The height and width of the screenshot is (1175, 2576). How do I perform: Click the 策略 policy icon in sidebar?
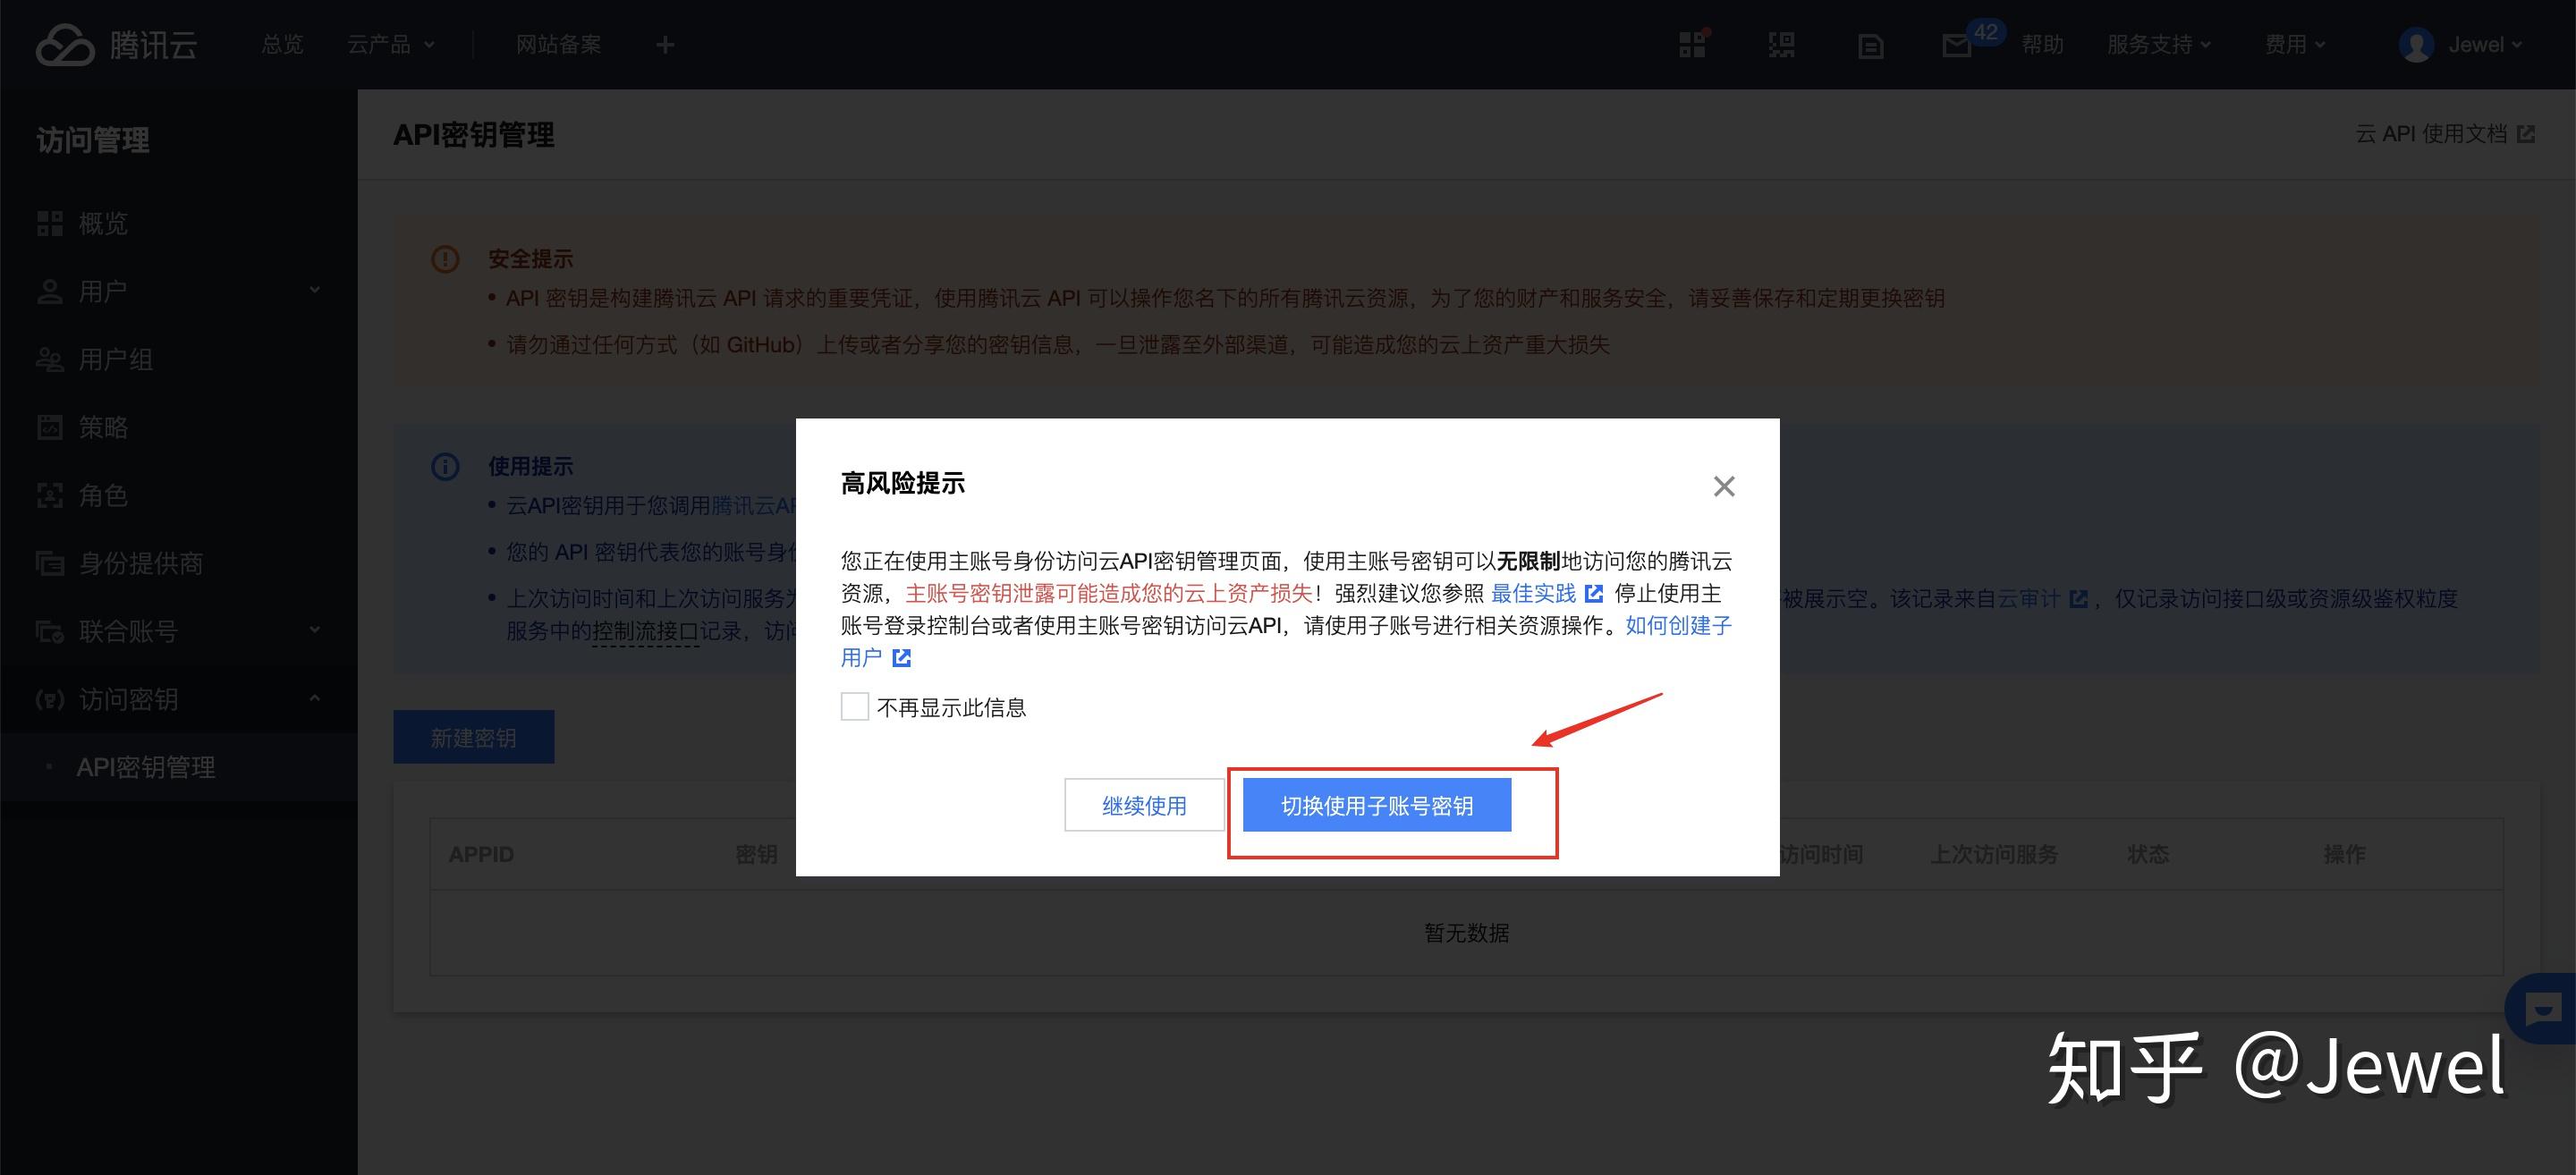[50, 427]
